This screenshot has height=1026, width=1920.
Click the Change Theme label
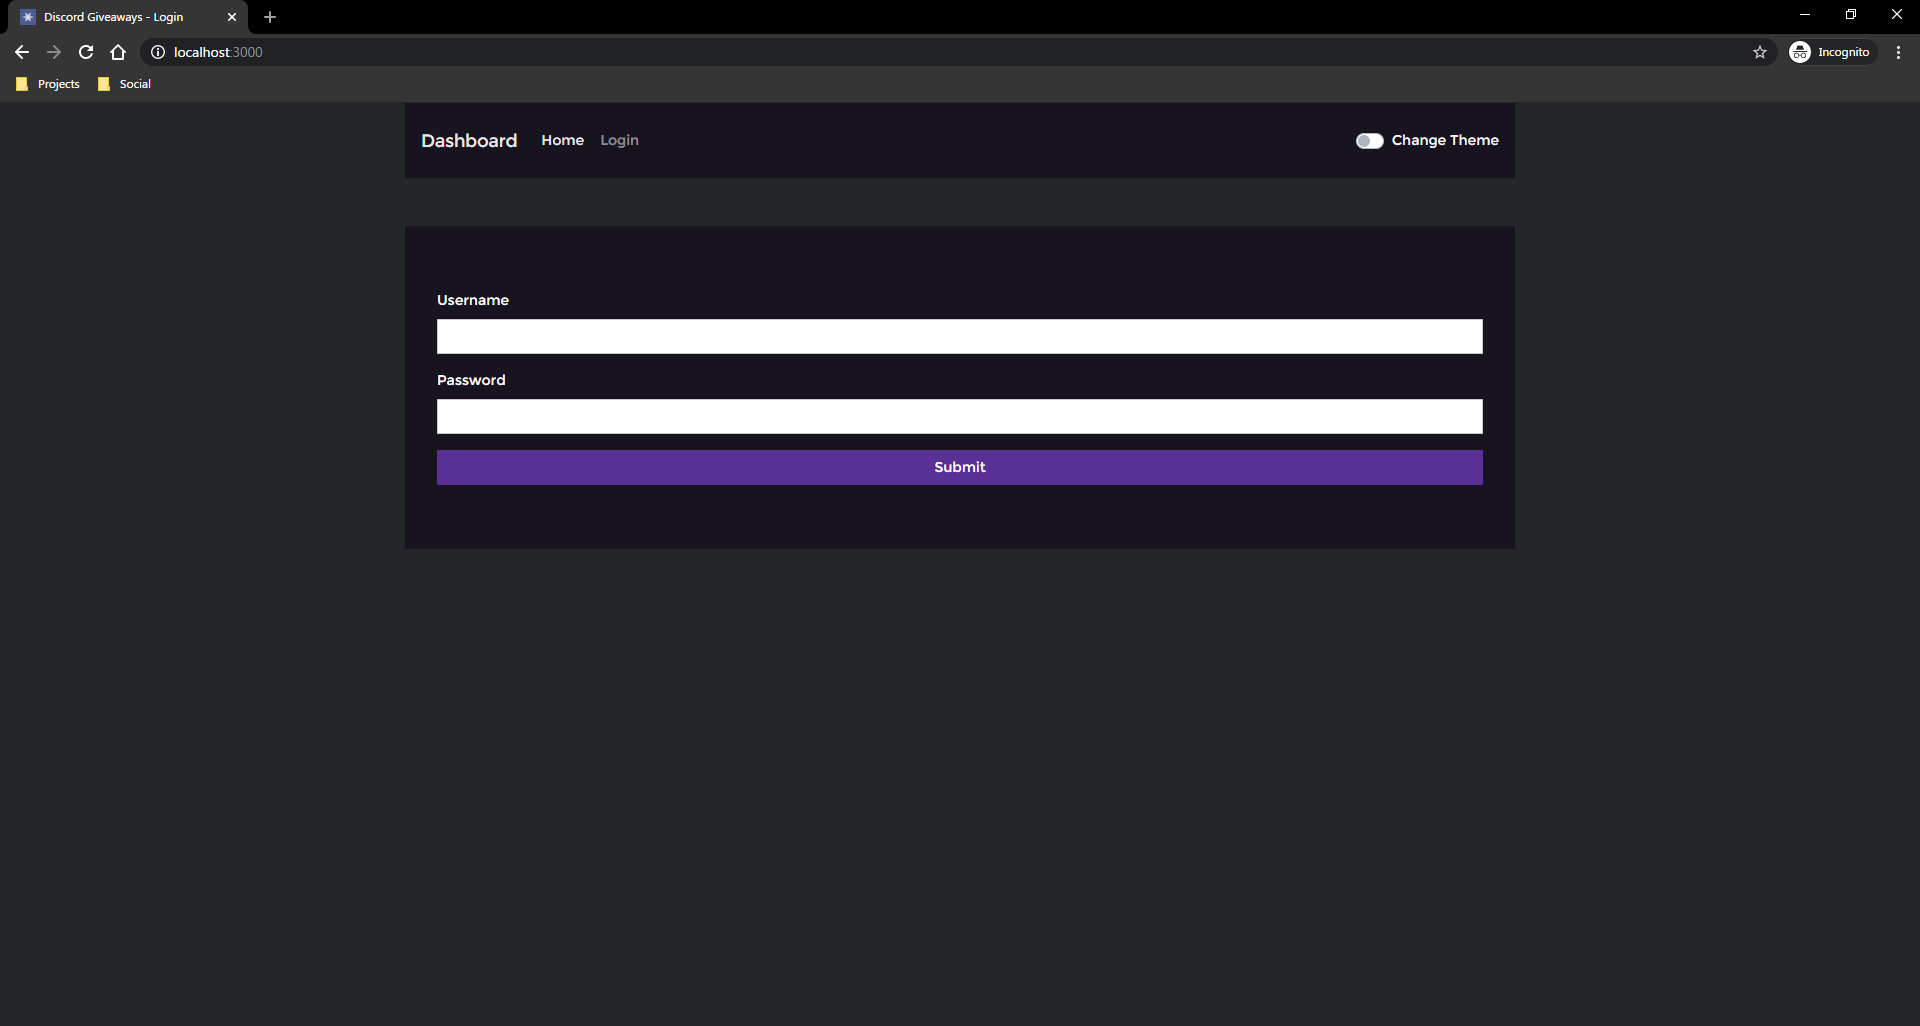point(1445,140)
